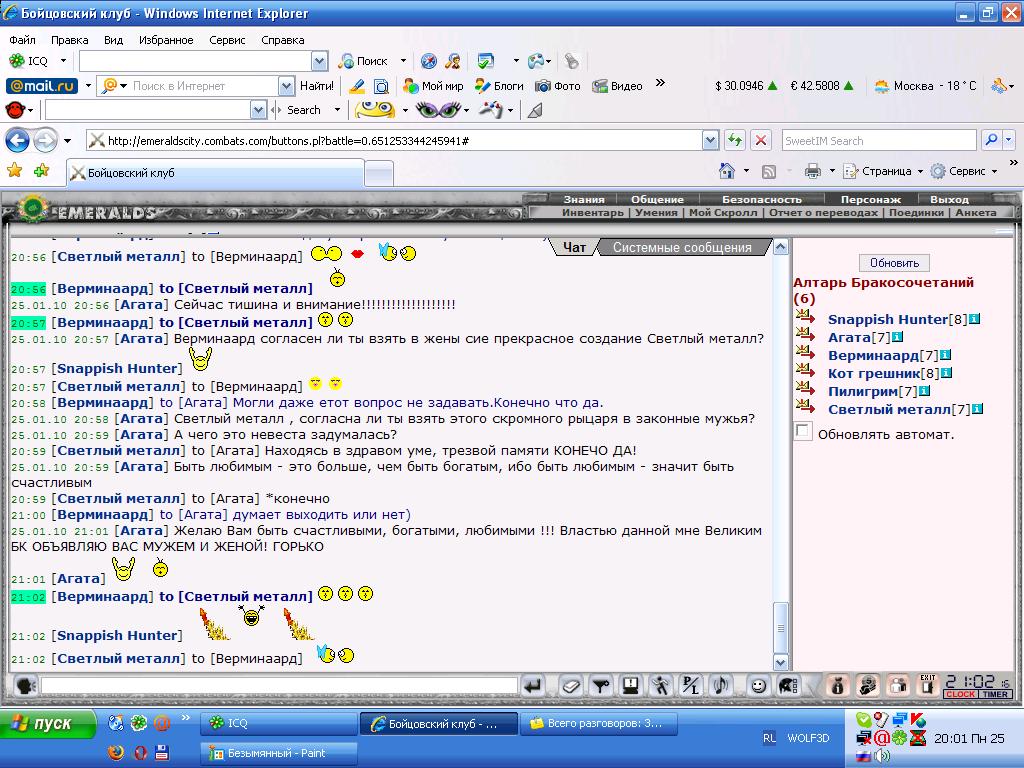Click the Print icon
The height and width of the screenshot is (768, 1024).
click(x=812, y=171)
